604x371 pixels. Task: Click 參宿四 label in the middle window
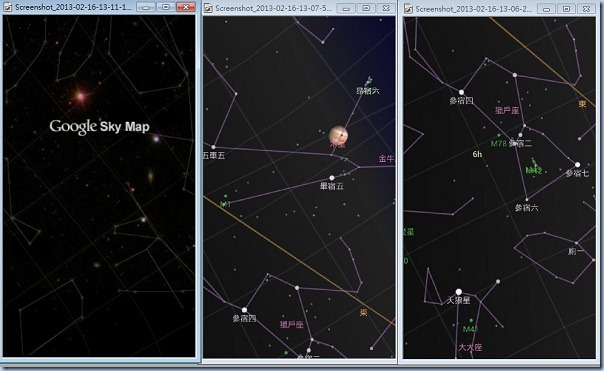[x=245, y=319]
